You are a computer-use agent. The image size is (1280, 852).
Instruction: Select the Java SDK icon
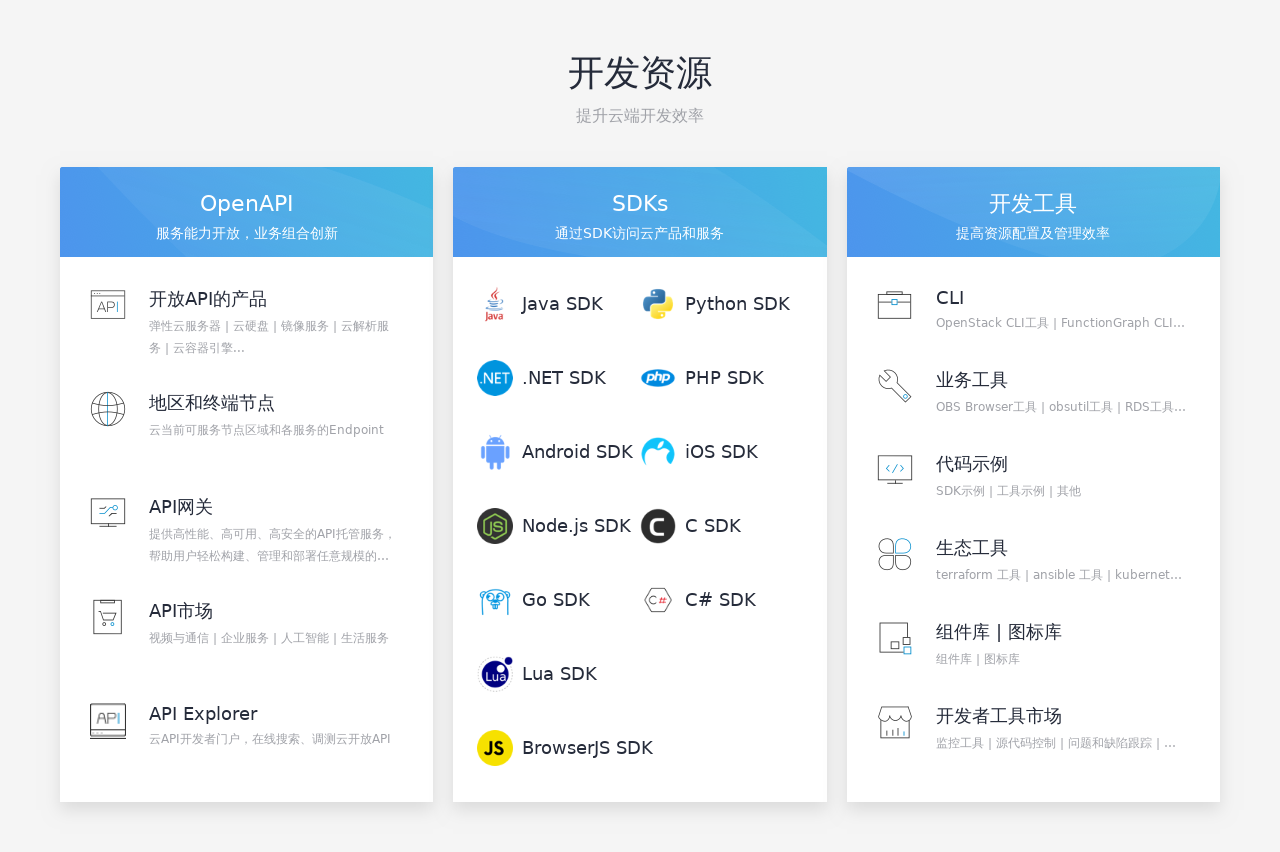[x=494, y=303]
